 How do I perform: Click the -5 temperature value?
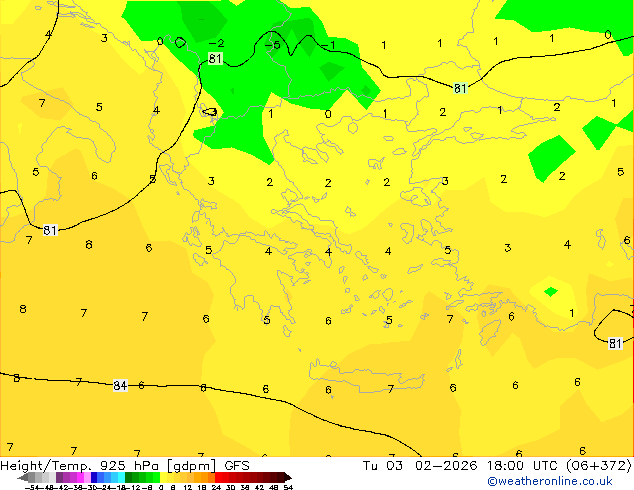point(273,45)
